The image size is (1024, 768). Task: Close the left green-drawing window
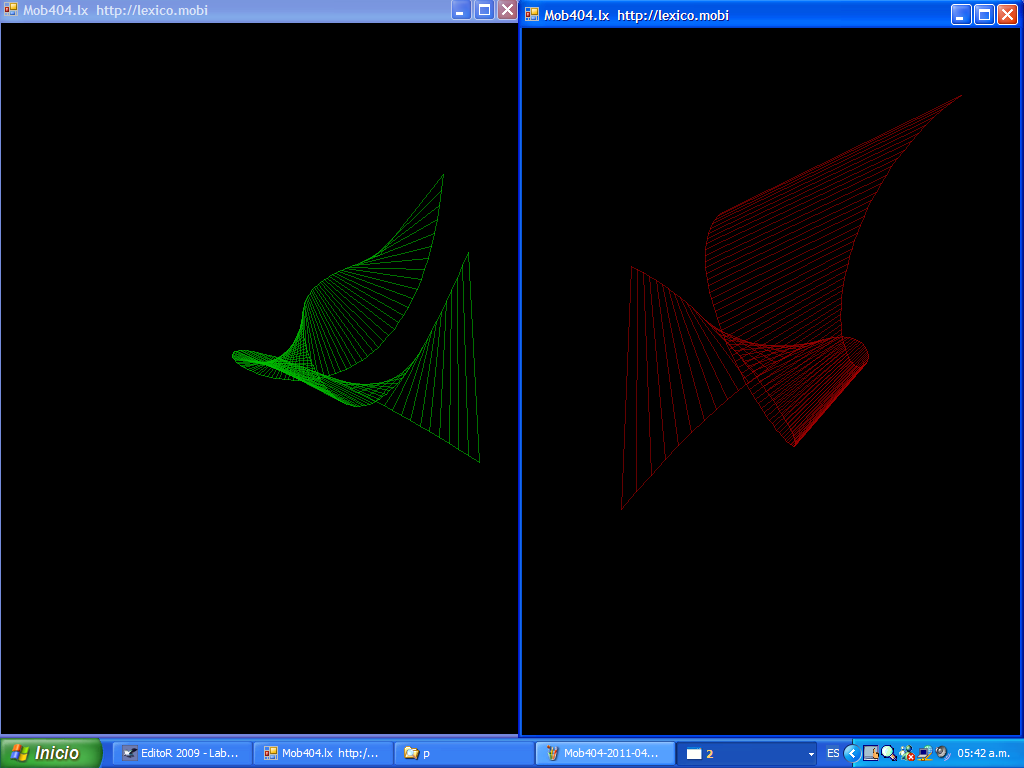[x=507, y=10]
